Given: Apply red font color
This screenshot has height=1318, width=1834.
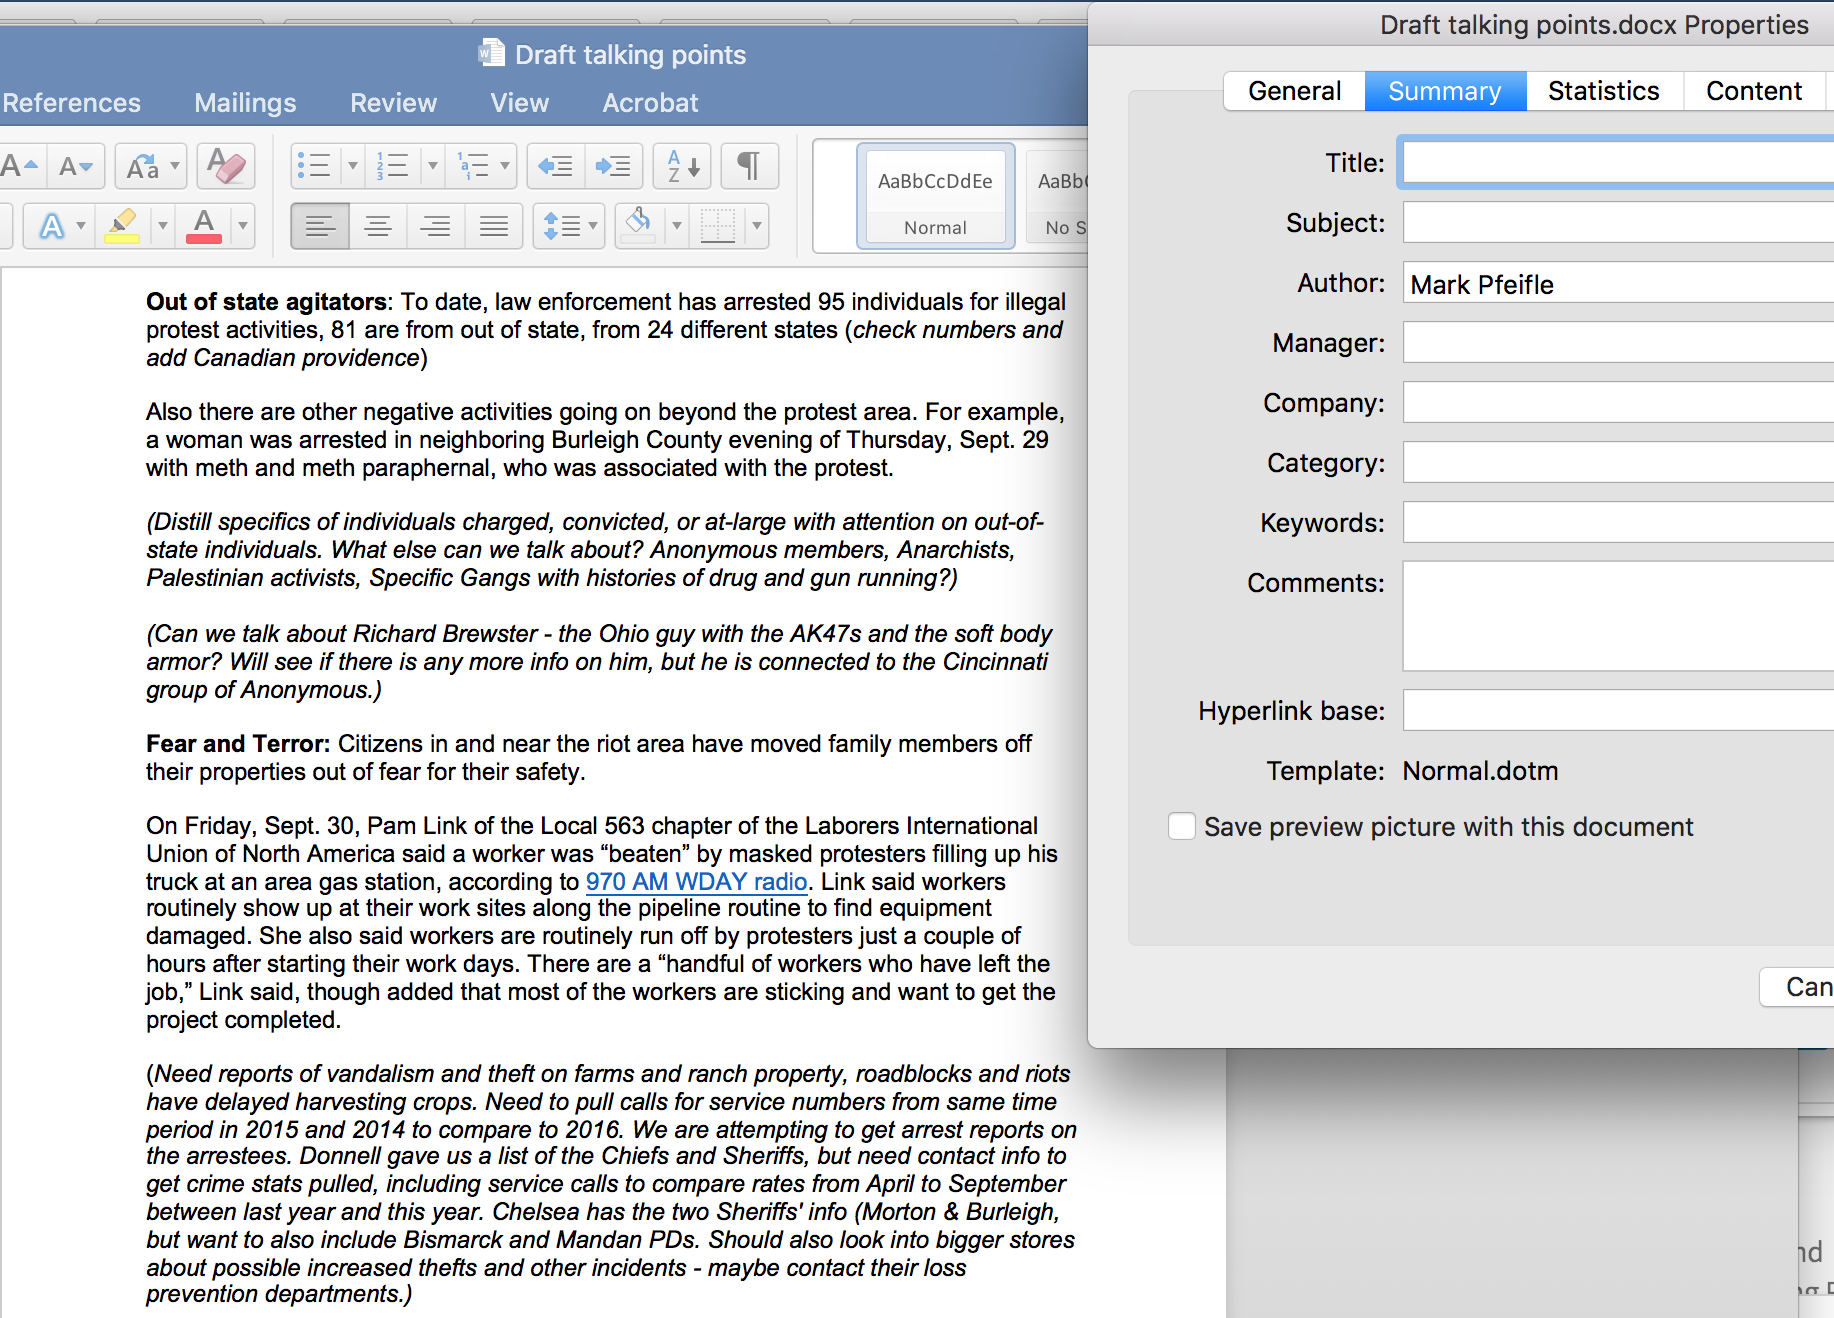Looking at the screenshot, I should click(204, 226).
